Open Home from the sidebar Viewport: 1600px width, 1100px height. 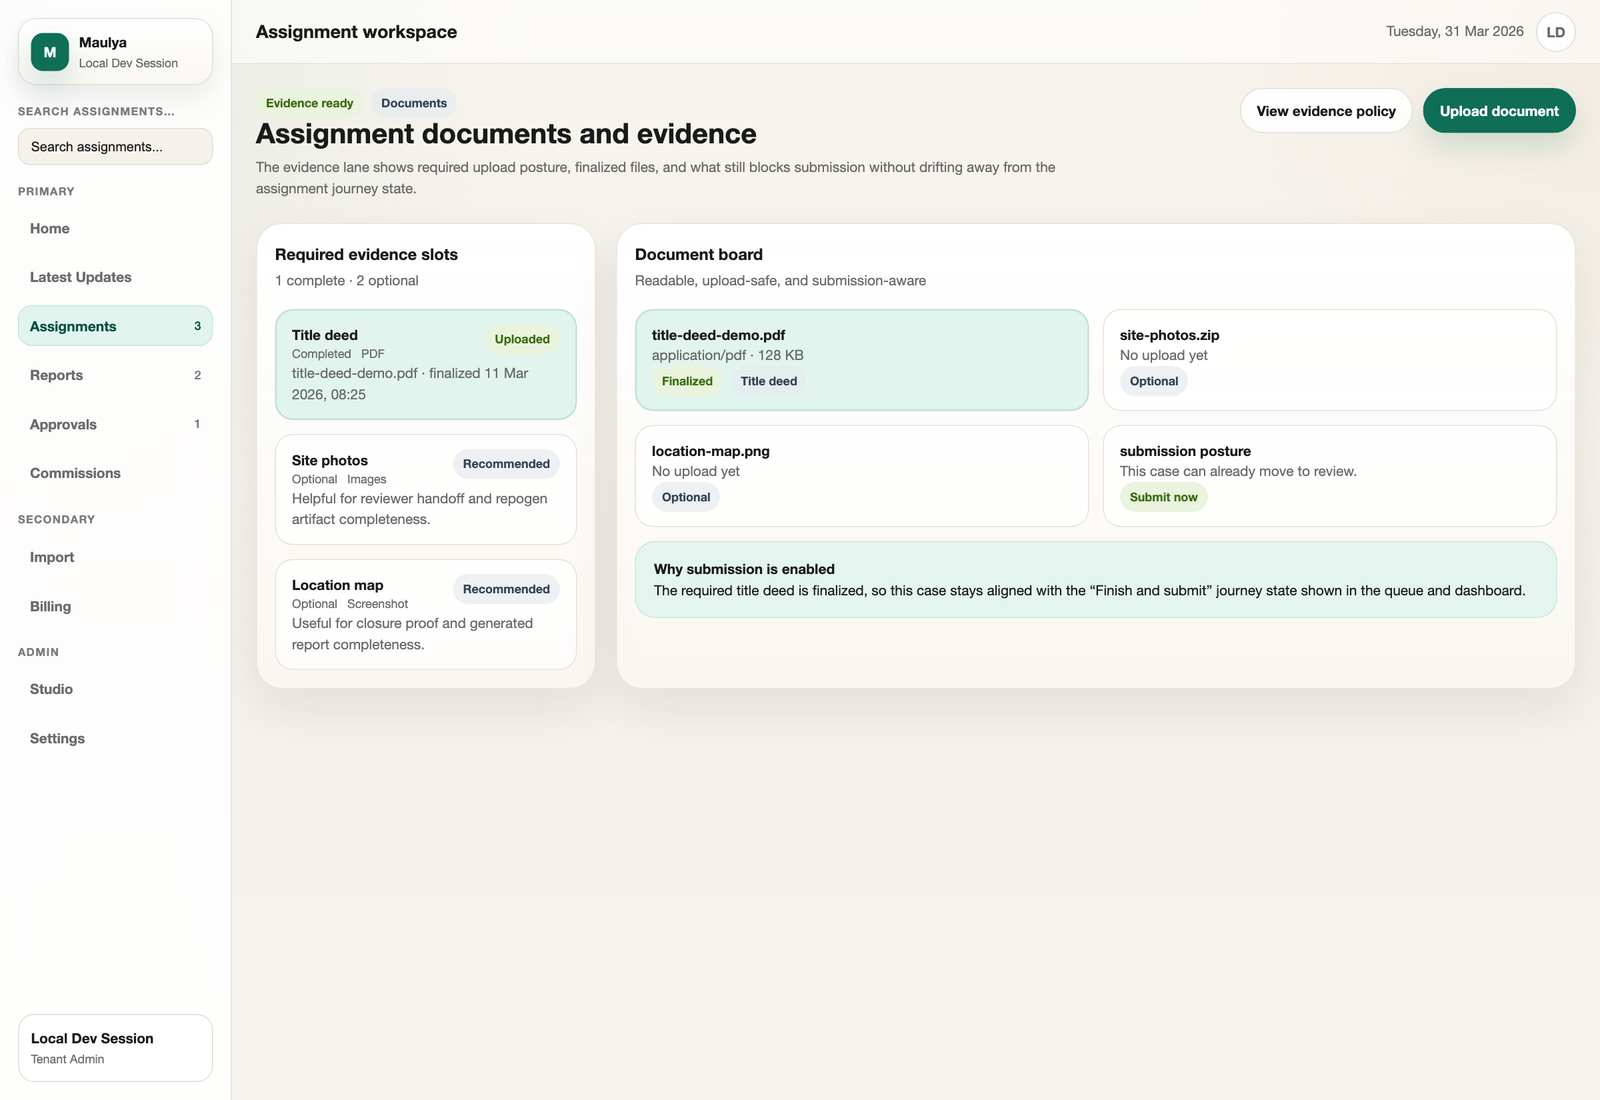49,228
